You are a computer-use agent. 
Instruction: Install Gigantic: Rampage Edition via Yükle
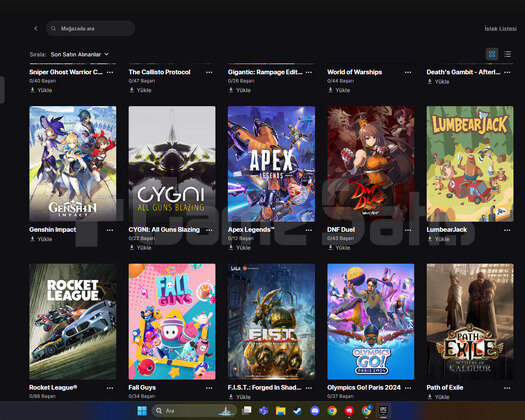(240, 90)
